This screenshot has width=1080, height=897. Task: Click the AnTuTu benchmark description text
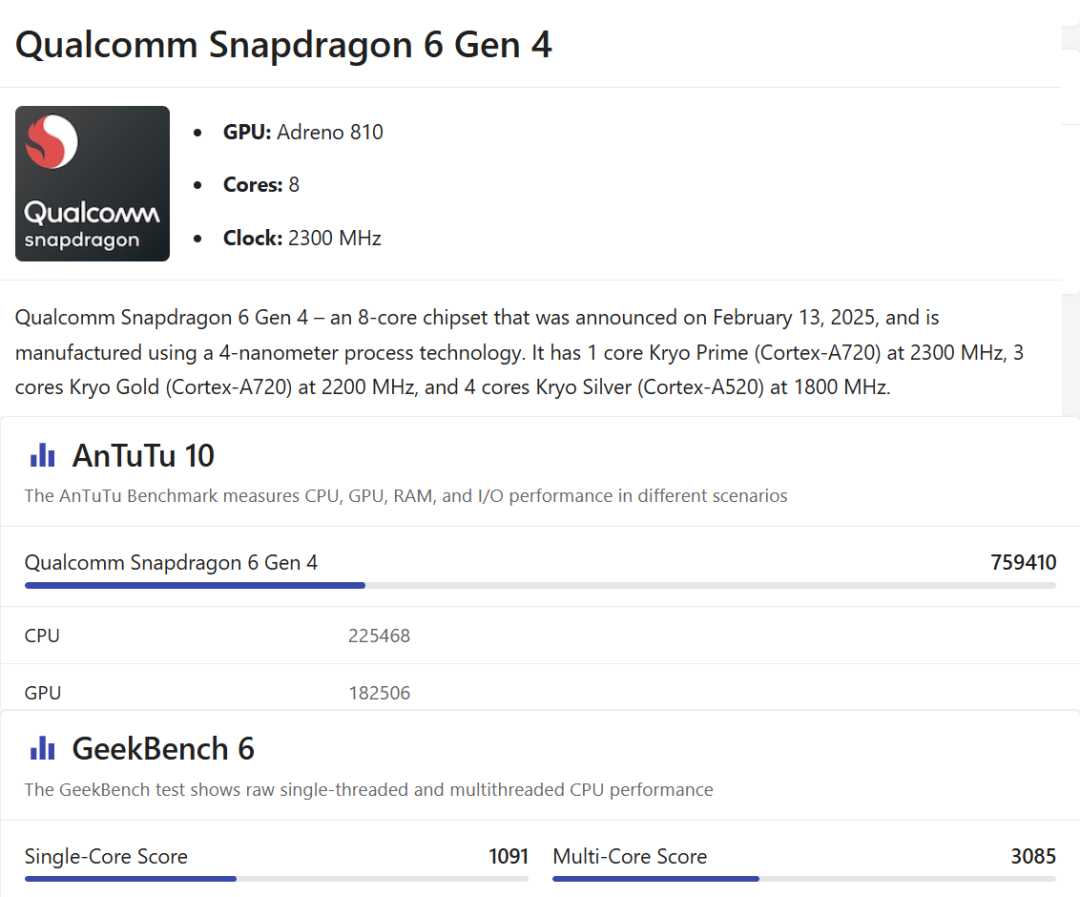coord(406,495)
